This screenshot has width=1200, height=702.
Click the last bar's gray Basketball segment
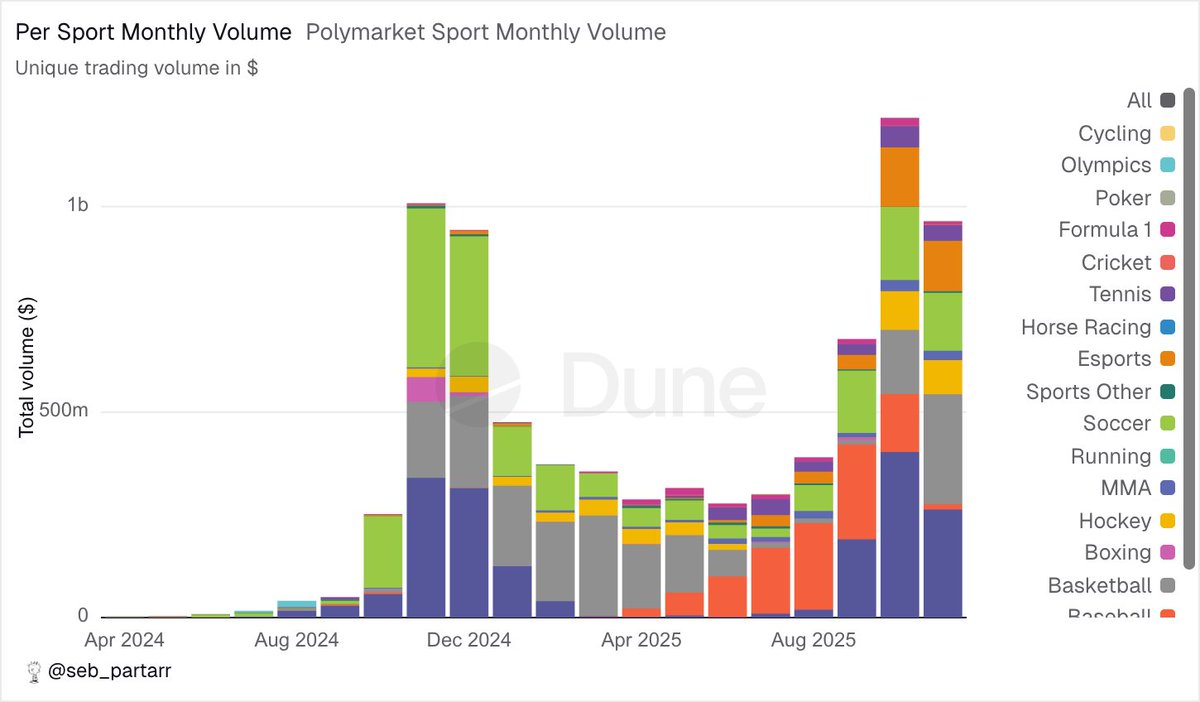[943, 449]
